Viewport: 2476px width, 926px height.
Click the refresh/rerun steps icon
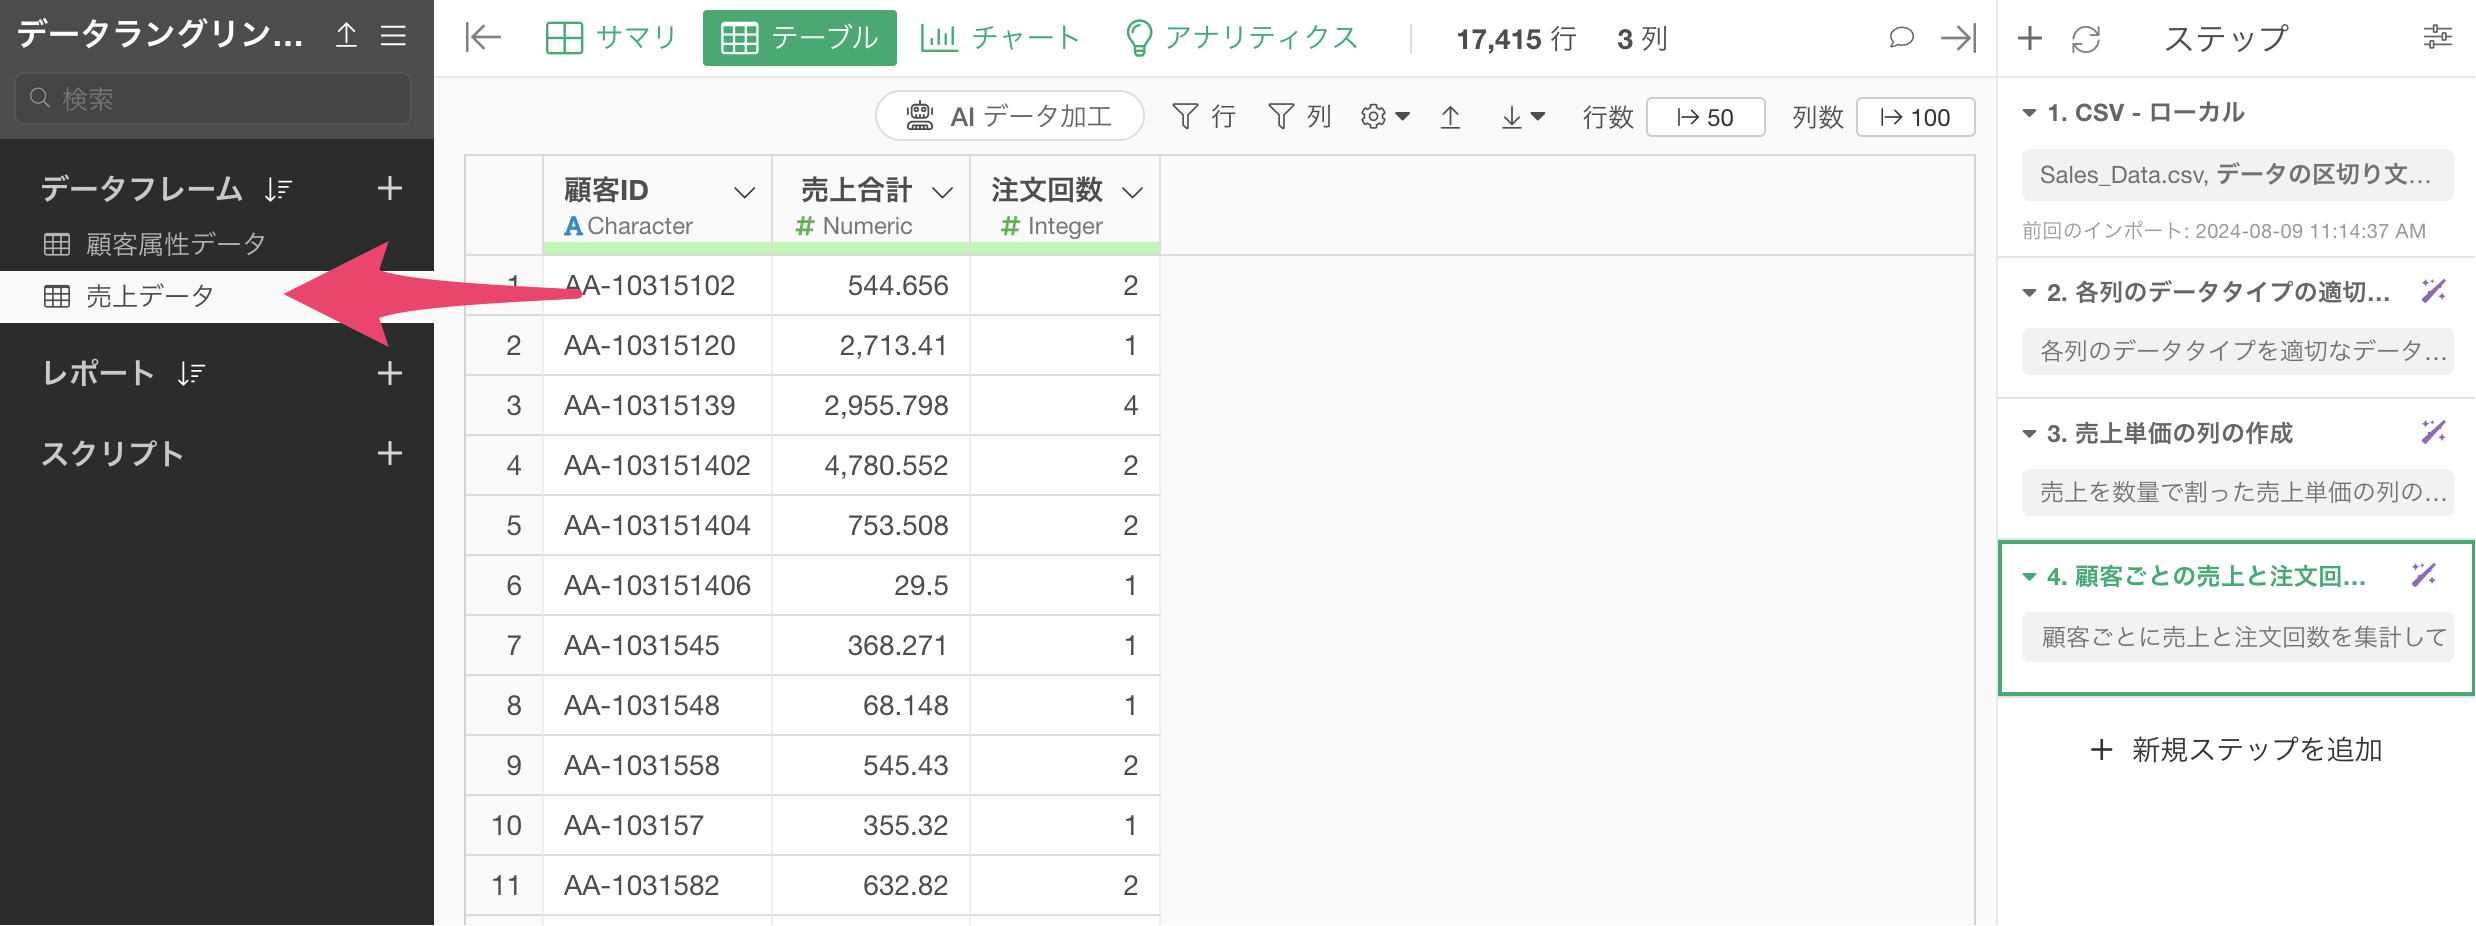pyautogui.click(x=2086, y=38)
